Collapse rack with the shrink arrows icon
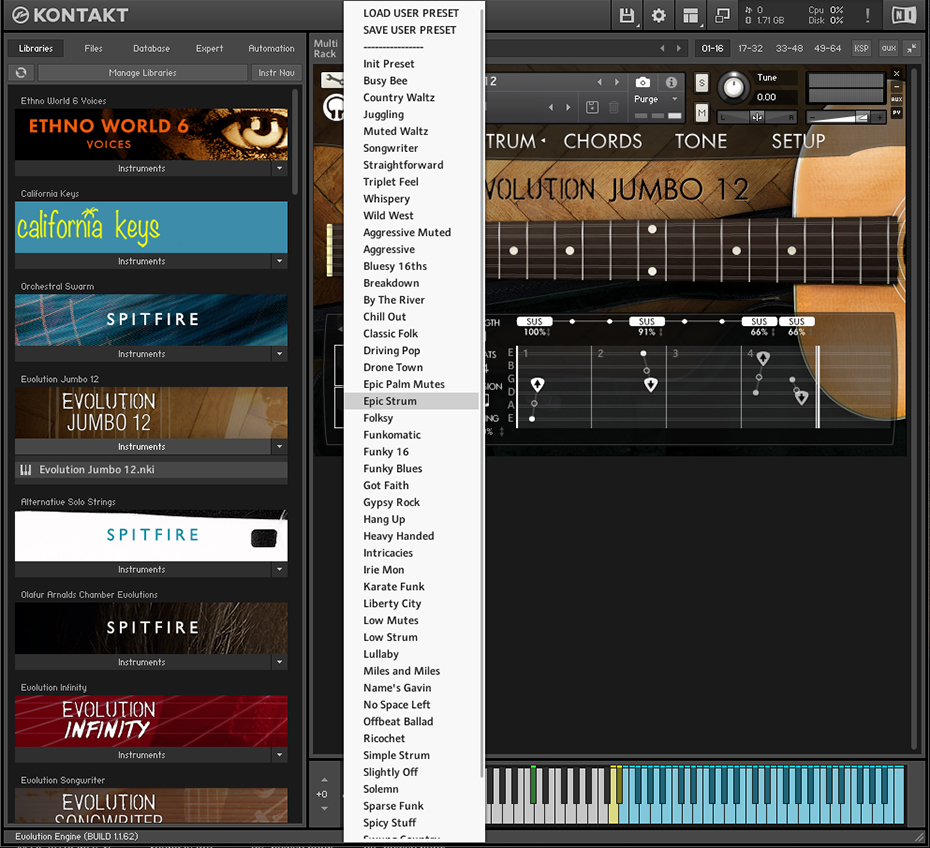 point(911,49)
